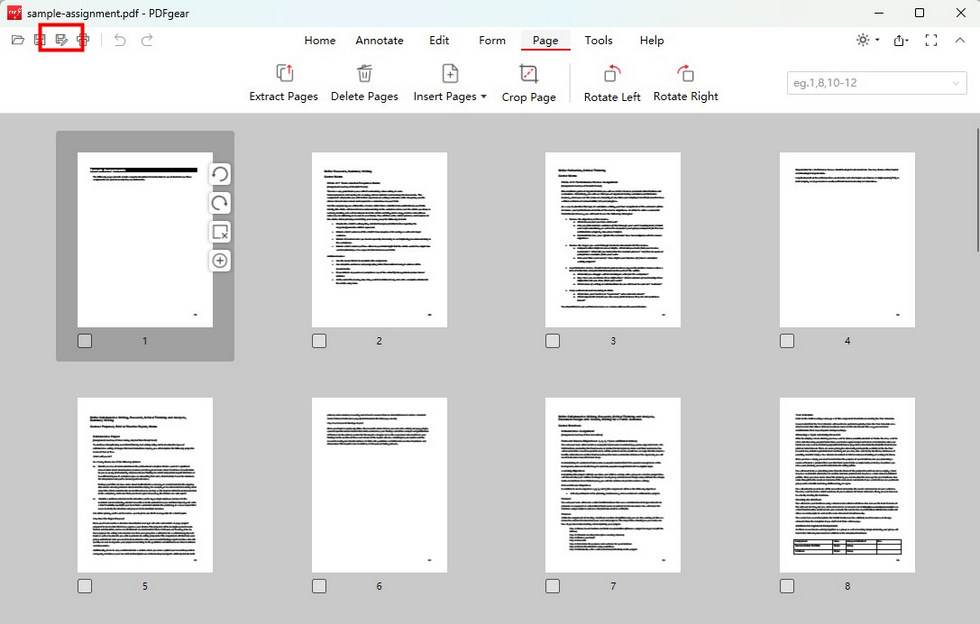The height and width of the screenshot is (624, 980).
Task: Select the thumbnail of page 3
Action: point(612,240)
